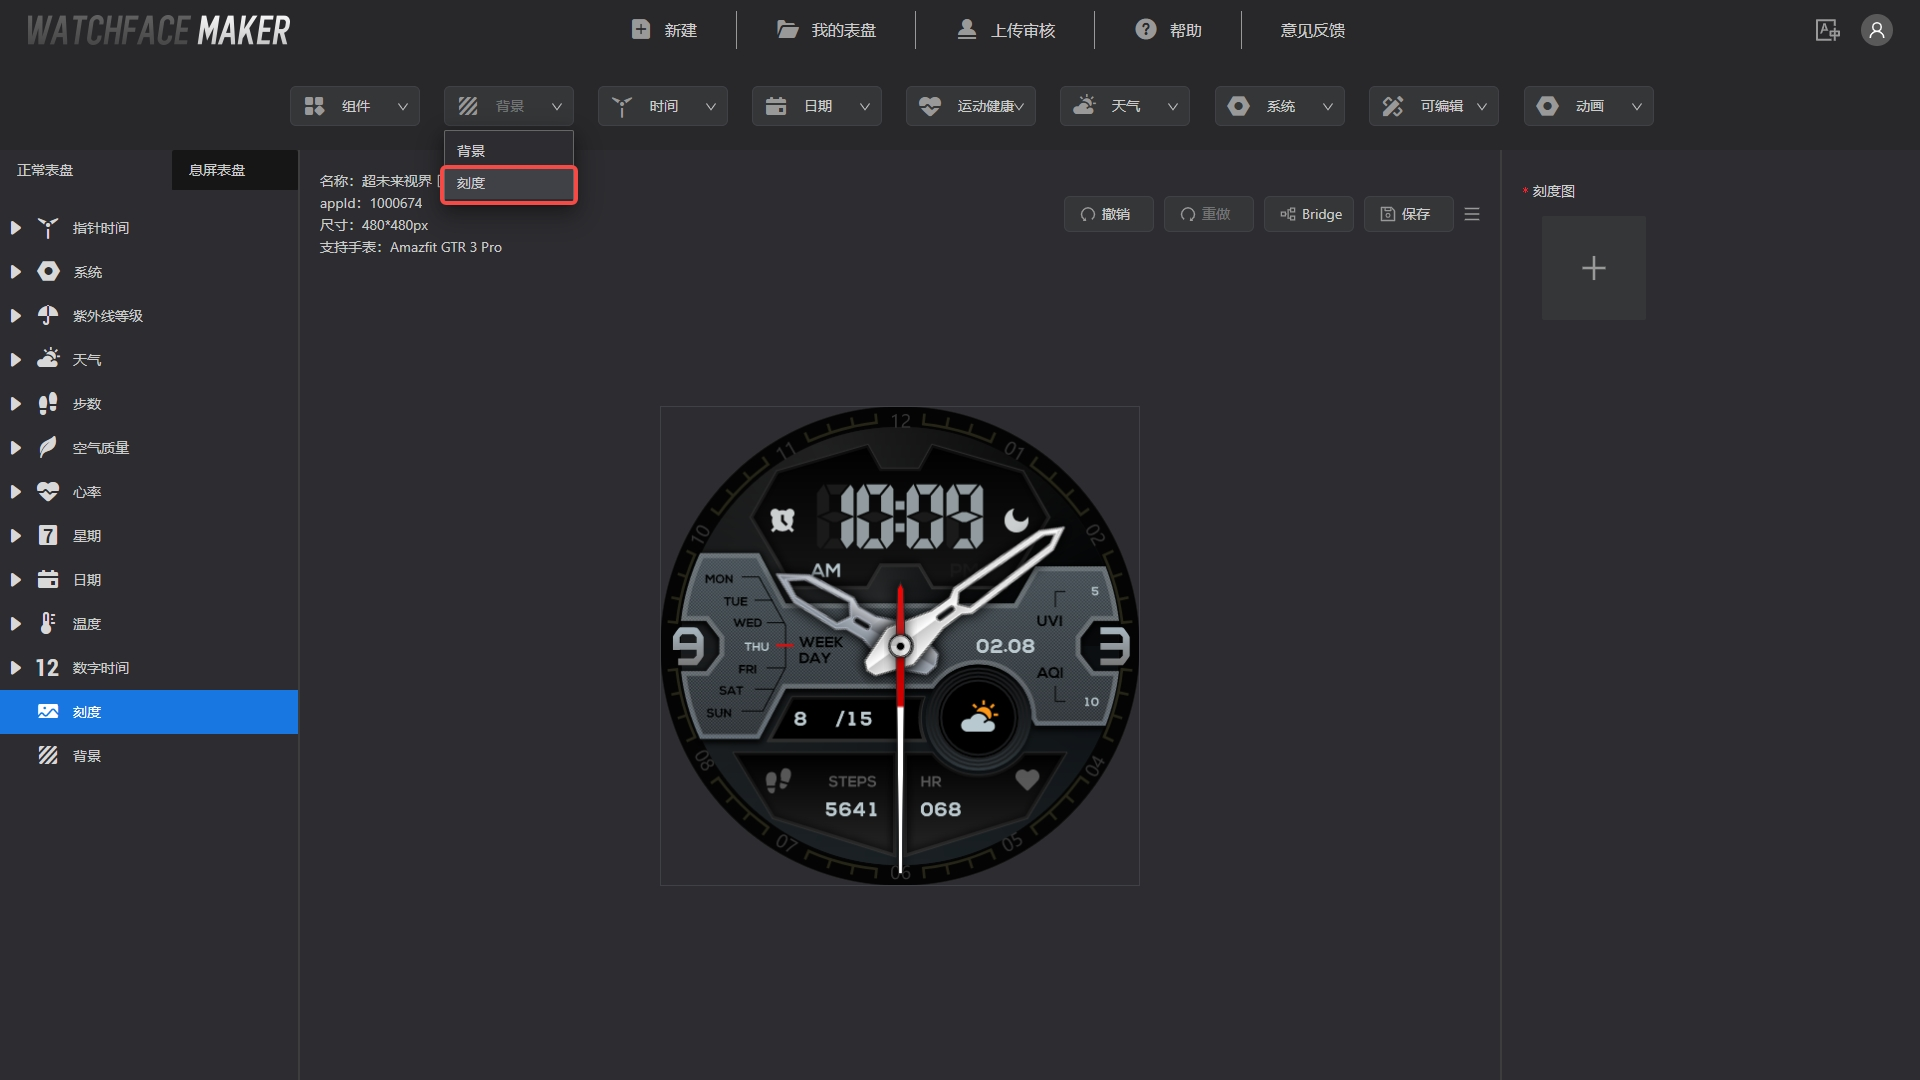
Task: Select 刻度 from the open 背景 dropdown
Action: tap(508, 184)
